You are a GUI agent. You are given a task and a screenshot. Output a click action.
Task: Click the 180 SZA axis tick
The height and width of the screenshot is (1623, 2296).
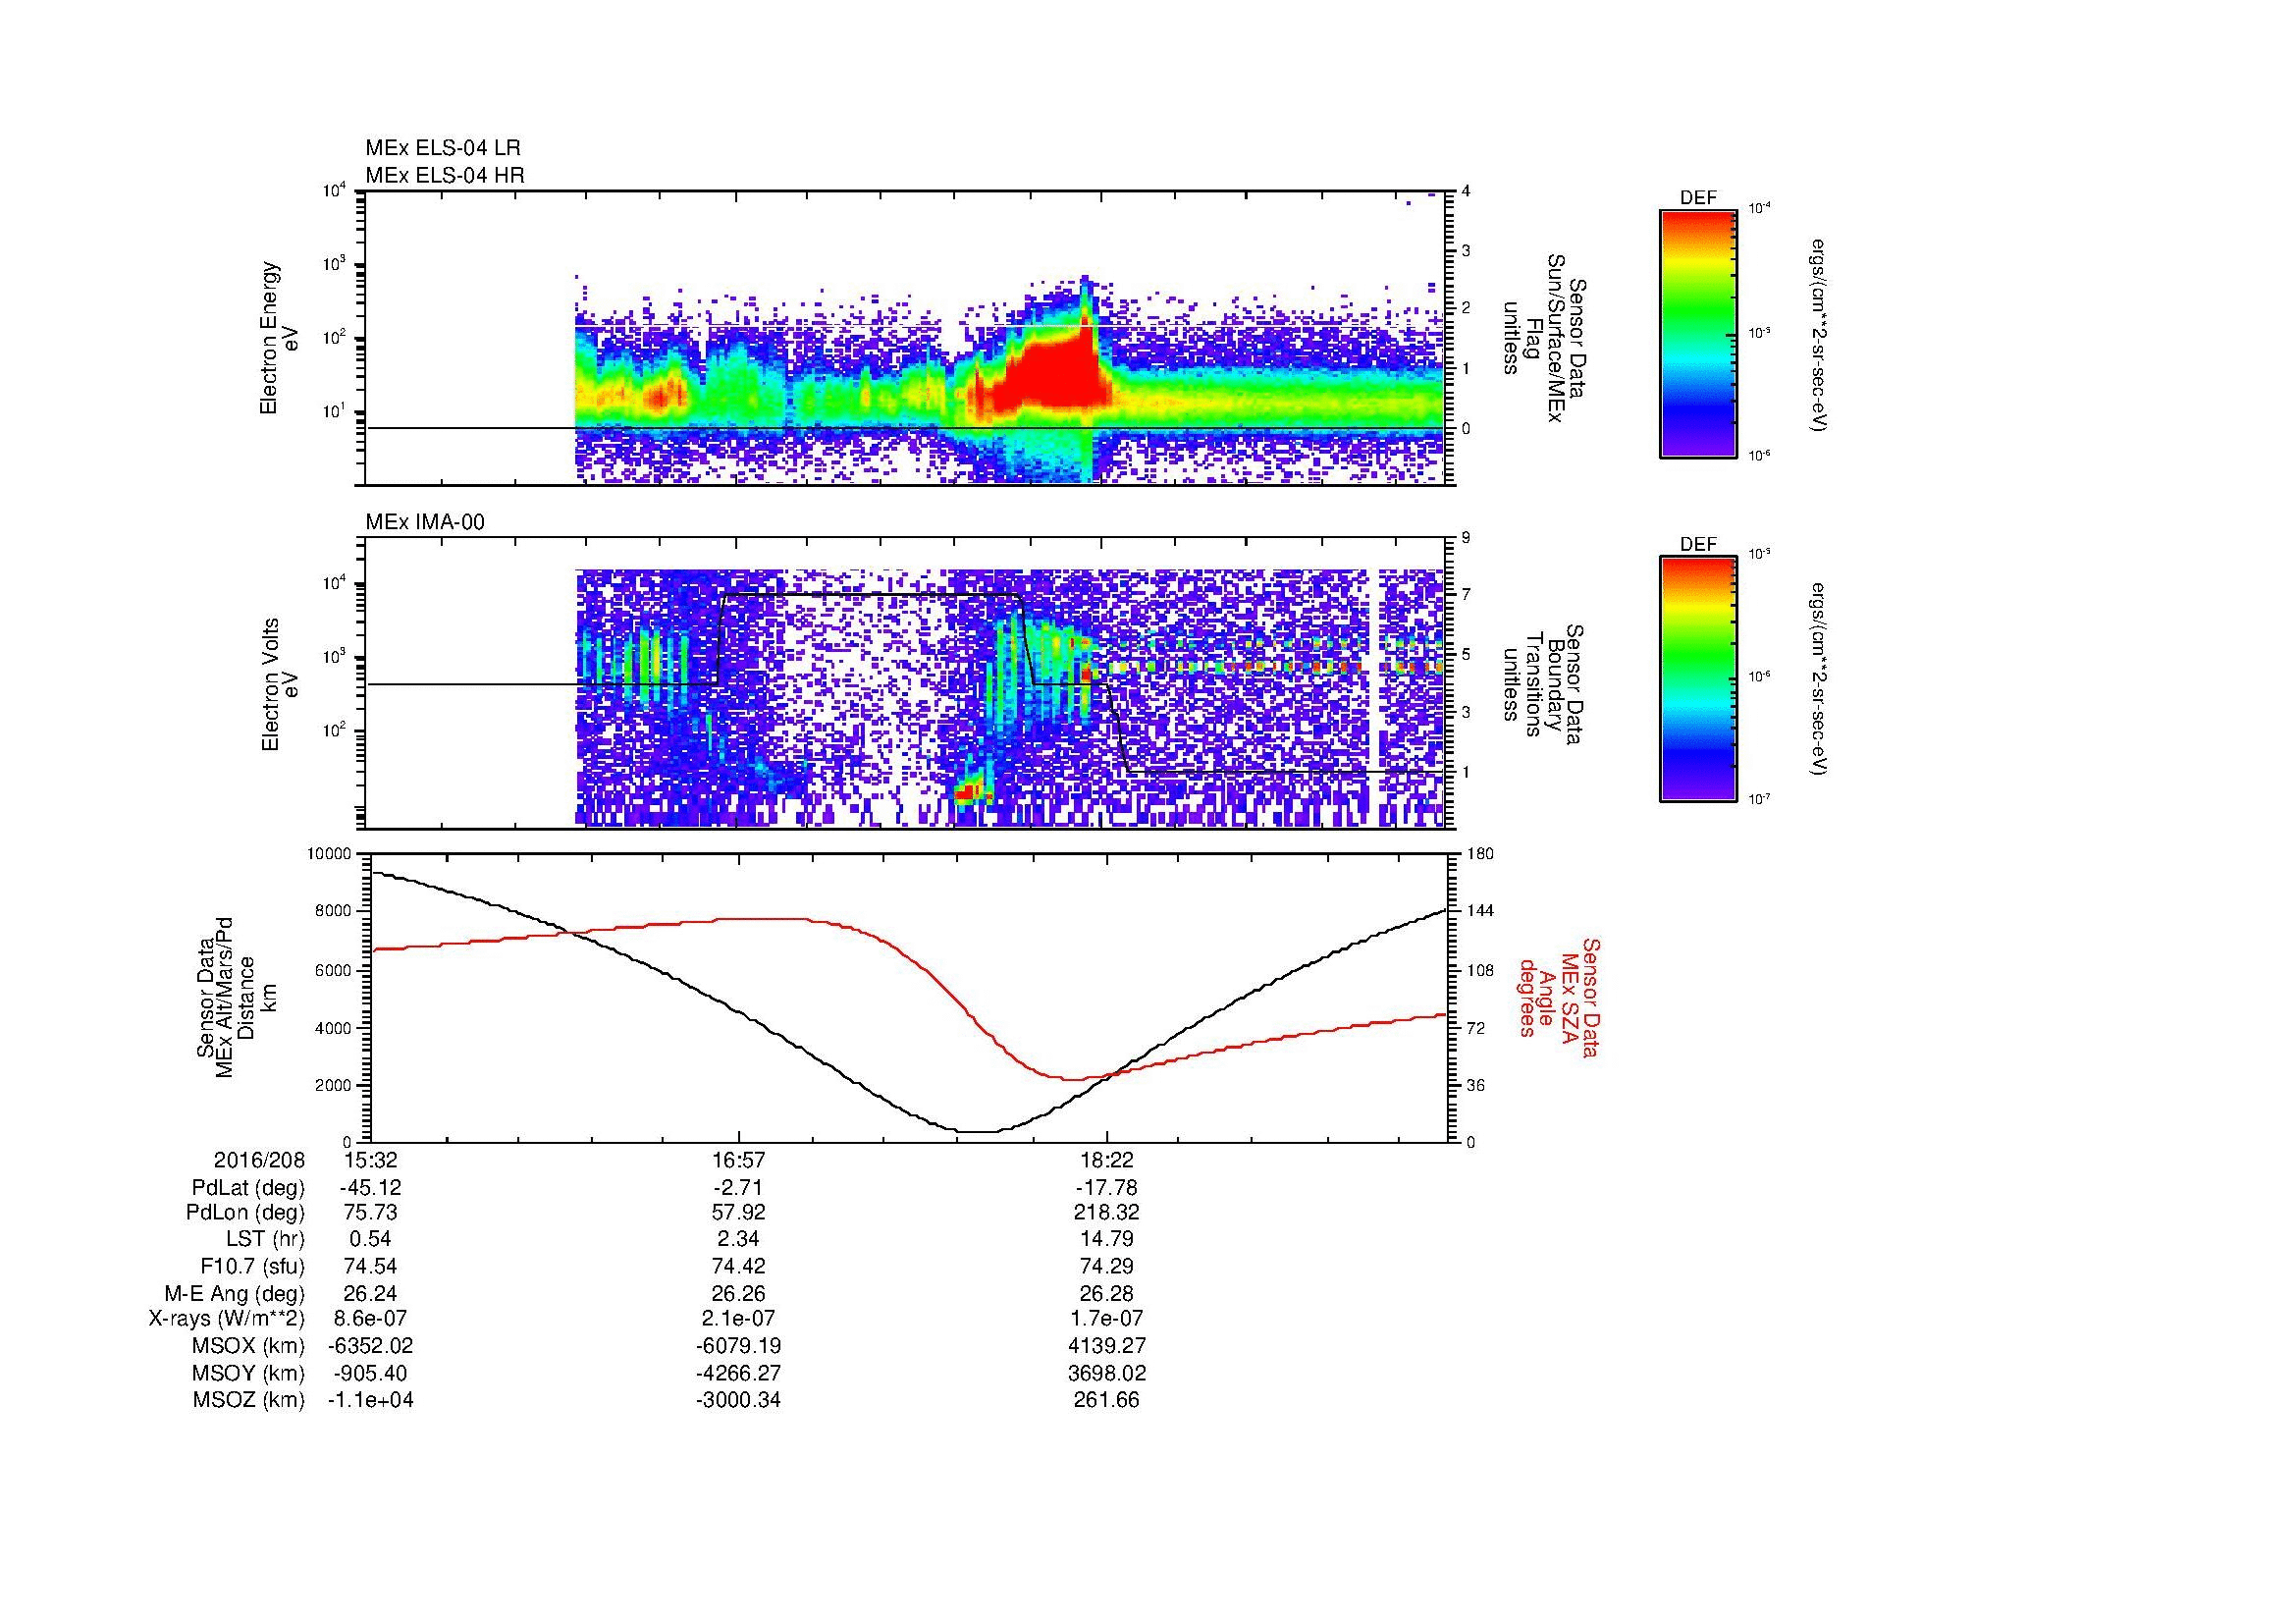click(x=1482, y=854)
